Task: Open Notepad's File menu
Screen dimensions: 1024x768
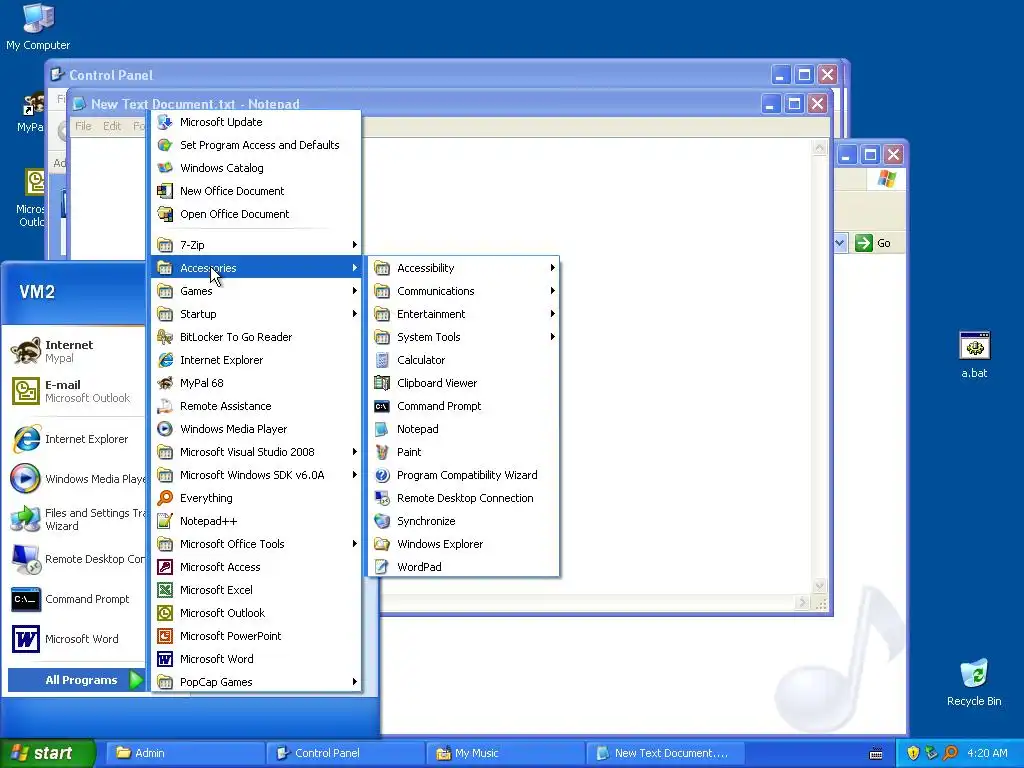Action: (83, 126)
